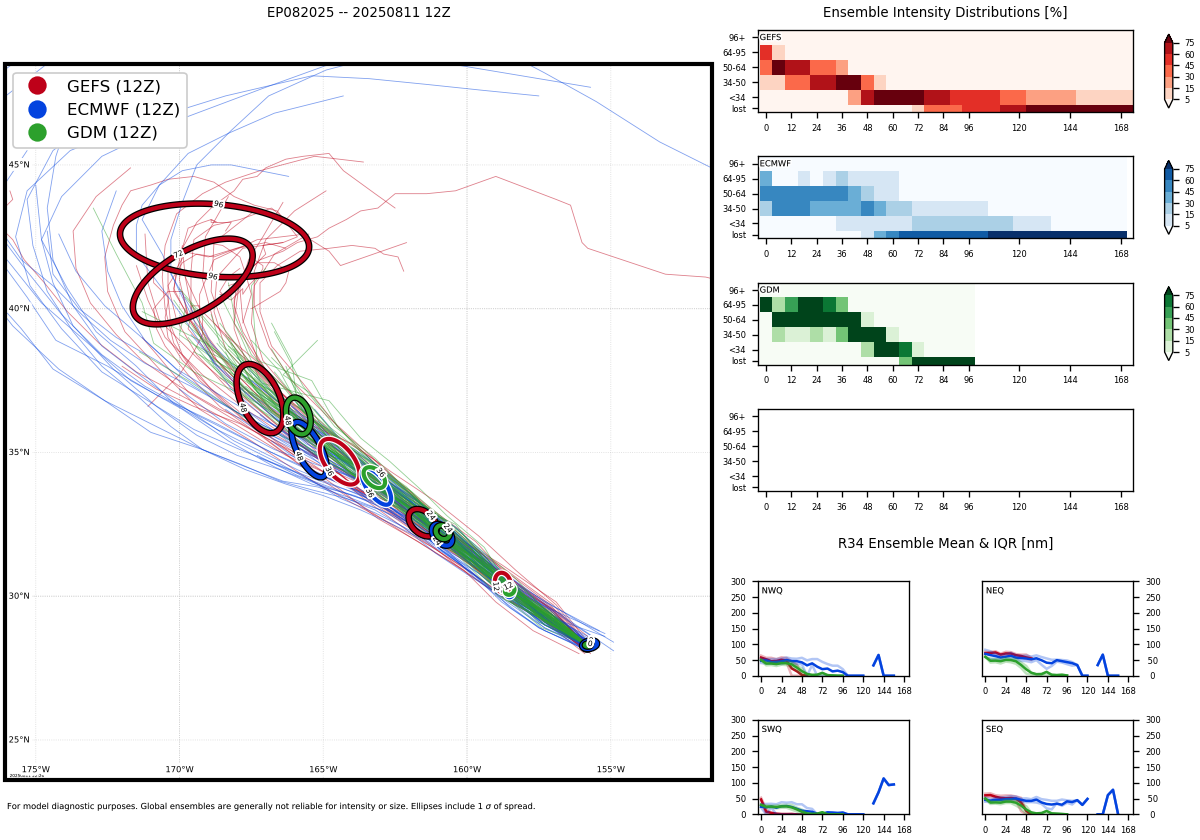Viewport: 1200px width, 840px height.
Task: Click the "R34 Ensemble Mean & IQR [nm]" heading
Action: click(945, 543)
